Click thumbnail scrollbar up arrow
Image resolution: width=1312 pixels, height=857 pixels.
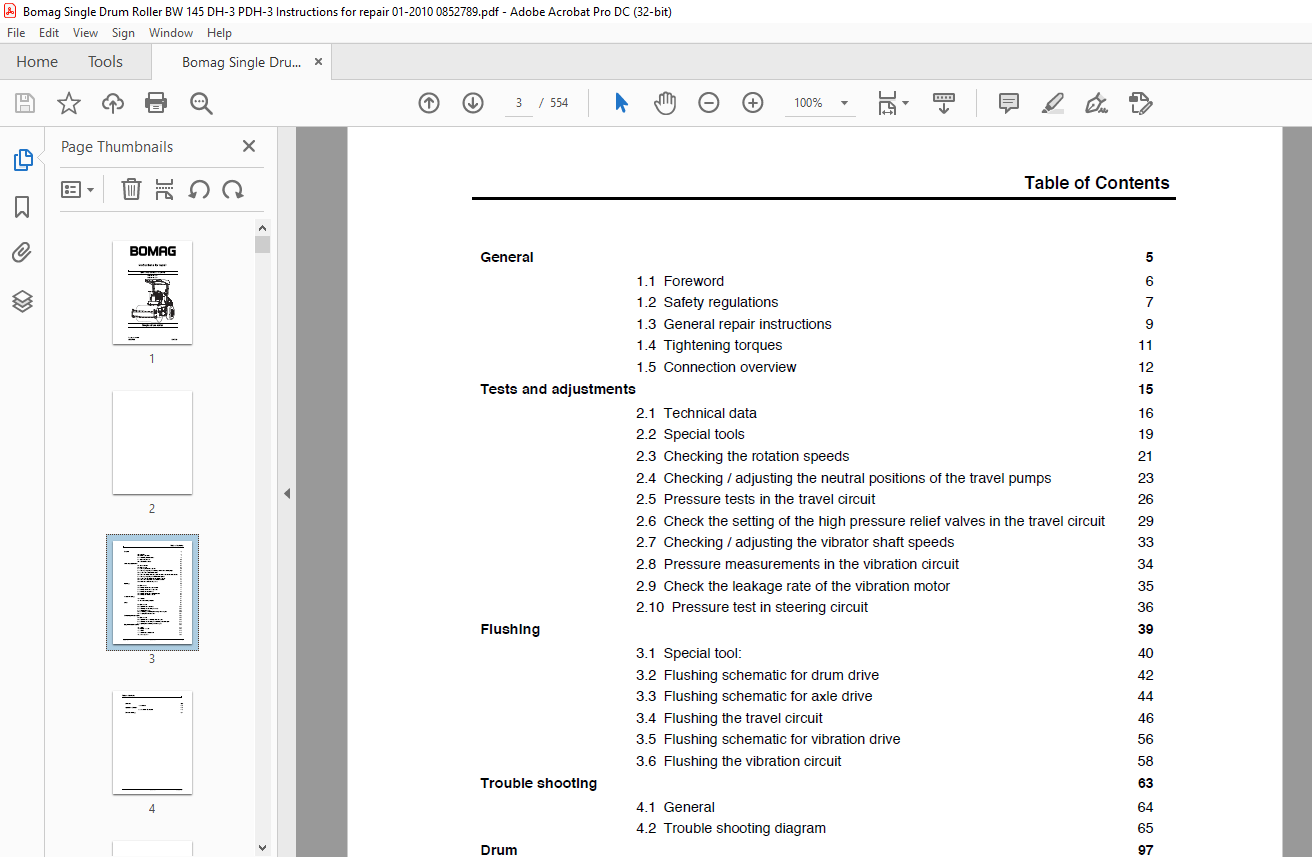point(262,228)
